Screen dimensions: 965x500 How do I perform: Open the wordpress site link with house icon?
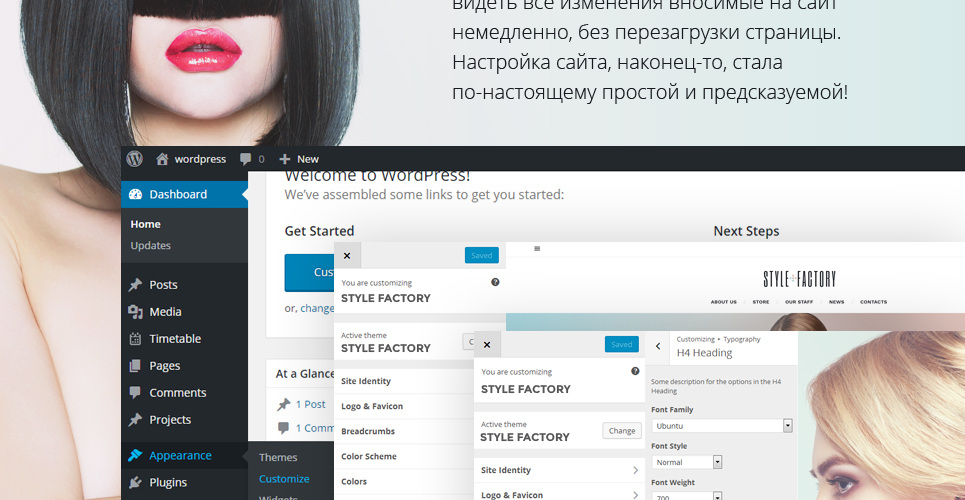[191, 159]
